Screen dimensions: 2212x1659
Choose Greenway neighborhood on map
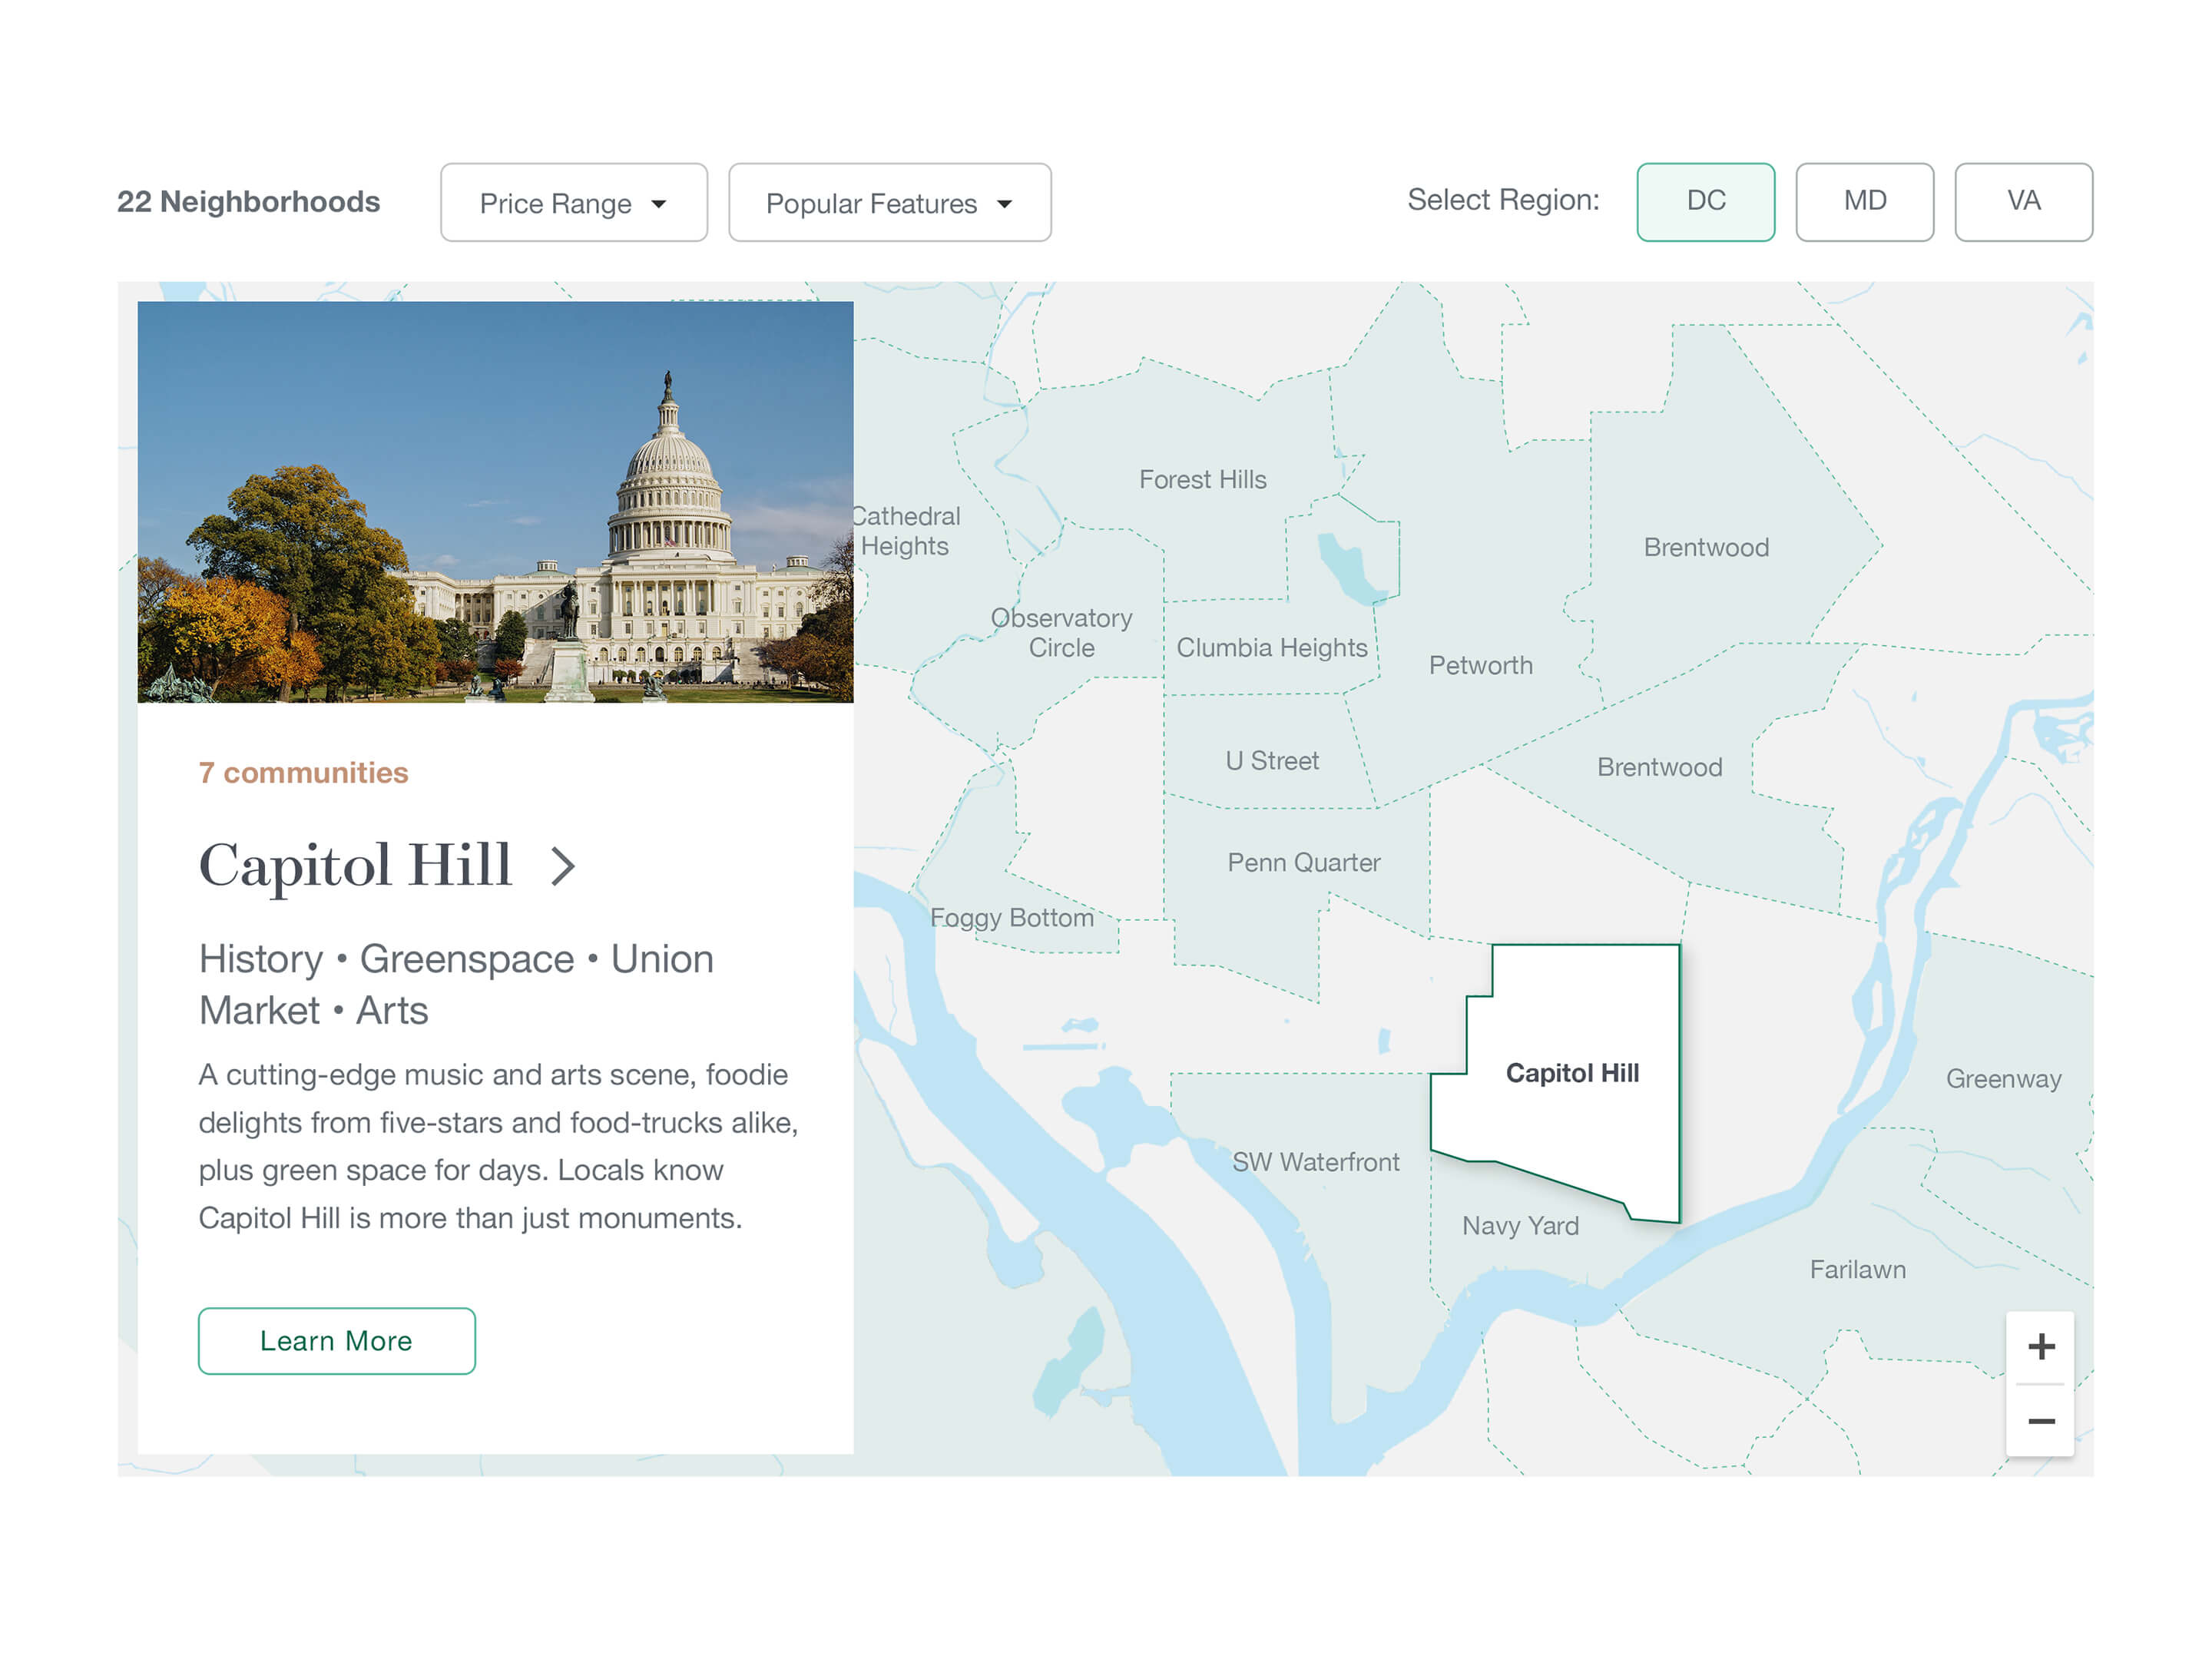coord(2003,1079)
